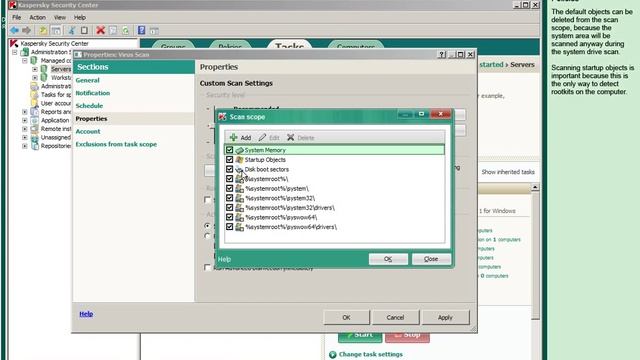Uncheck the %systemroot%\system32\drivers\ checkbox
Viewport: 640px width, 360px height.
229,208
